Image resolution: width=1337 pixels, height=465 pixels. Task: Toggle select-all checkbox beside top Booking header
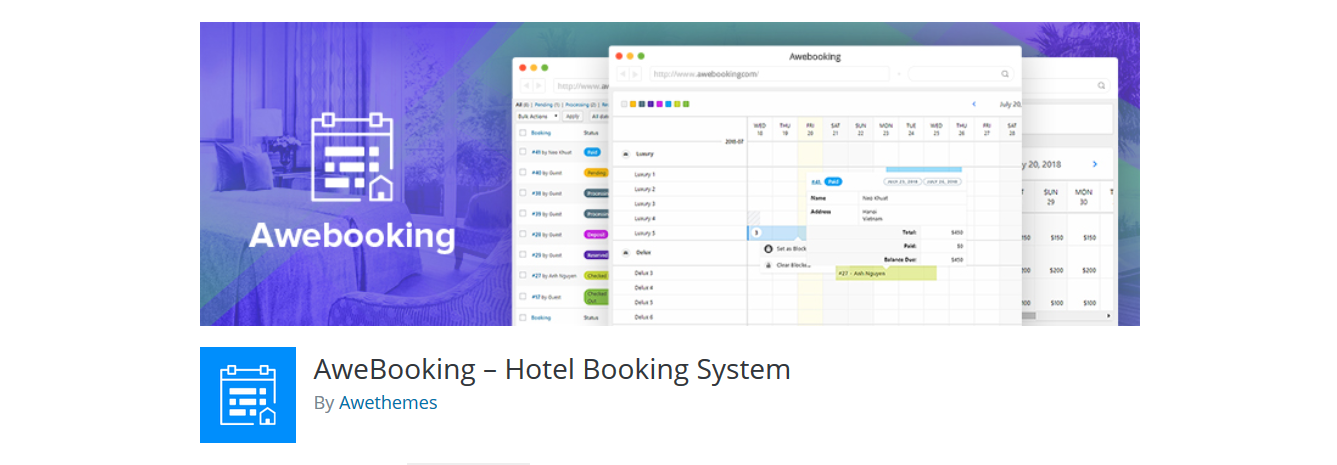[522, 133]
